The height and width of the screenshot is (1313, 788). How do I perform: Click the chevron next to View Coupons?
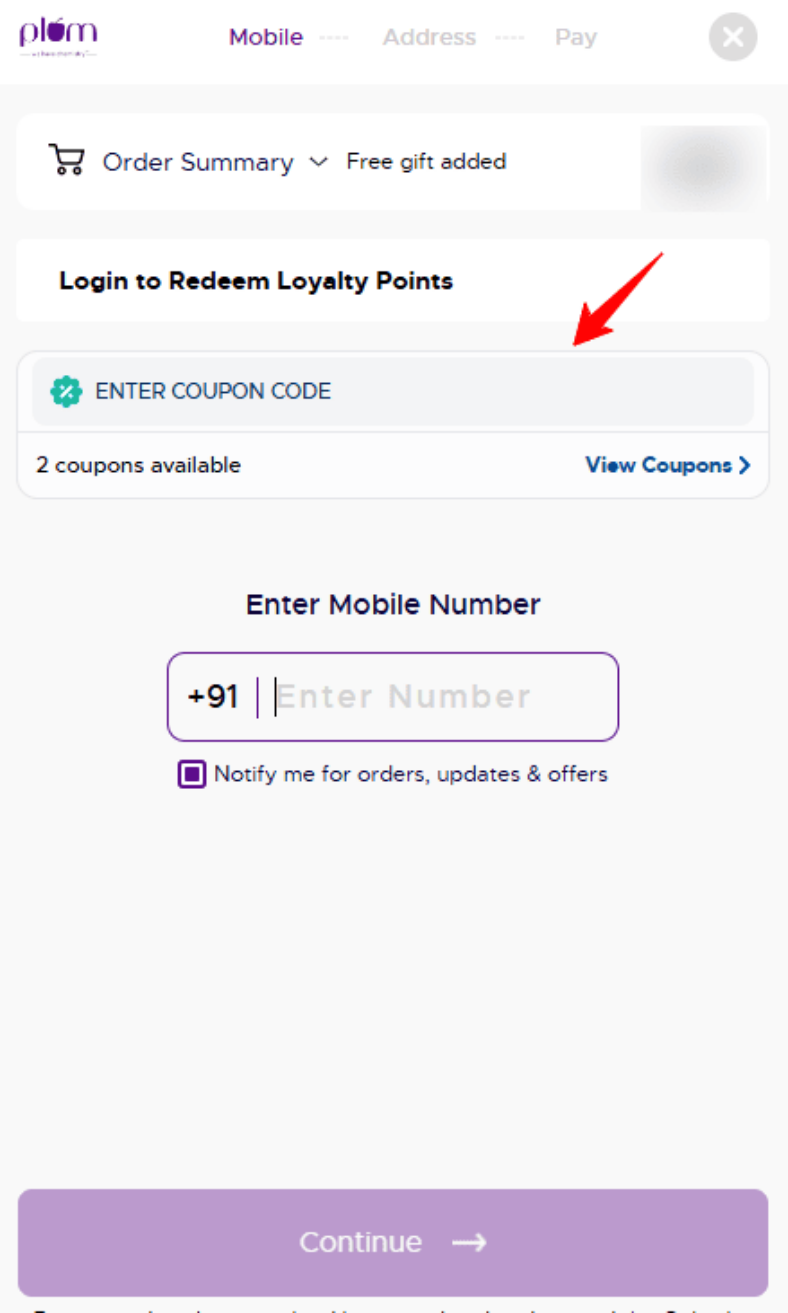[x=746, y=465]
